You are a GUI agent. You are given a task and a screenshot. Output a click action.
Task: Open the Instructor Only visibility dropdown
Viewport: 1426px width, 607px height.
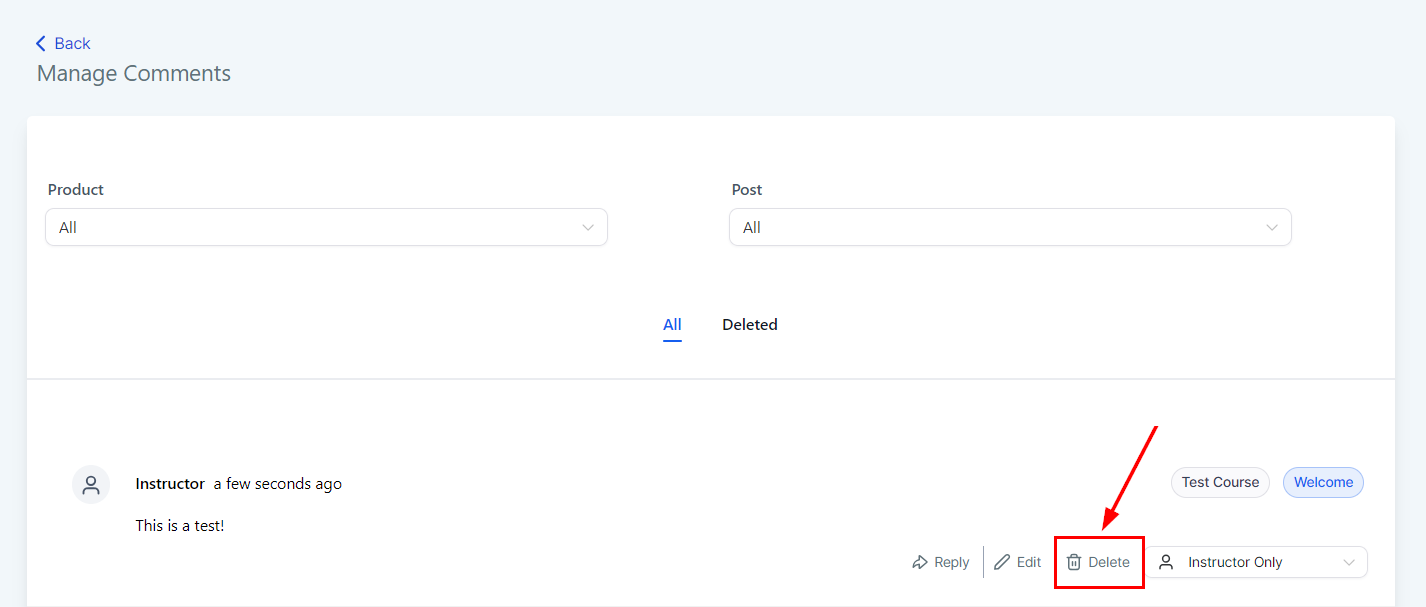pyautogui.click(x=1256, y=562)
